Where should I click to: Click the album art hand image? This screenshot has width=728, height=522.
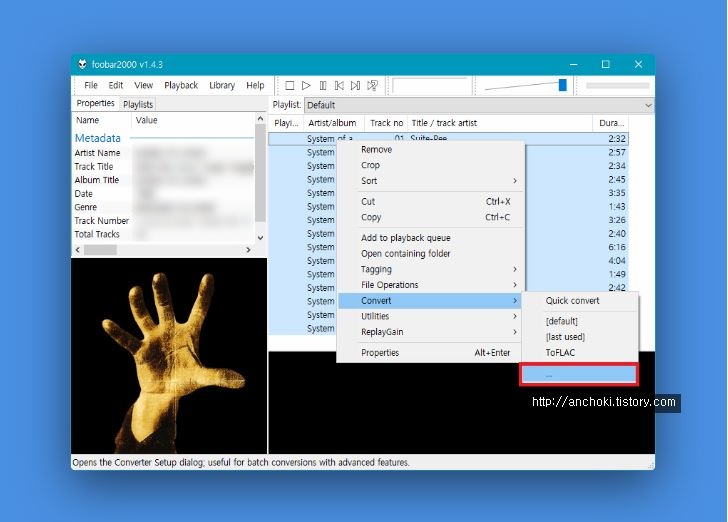tap(169, 356)
